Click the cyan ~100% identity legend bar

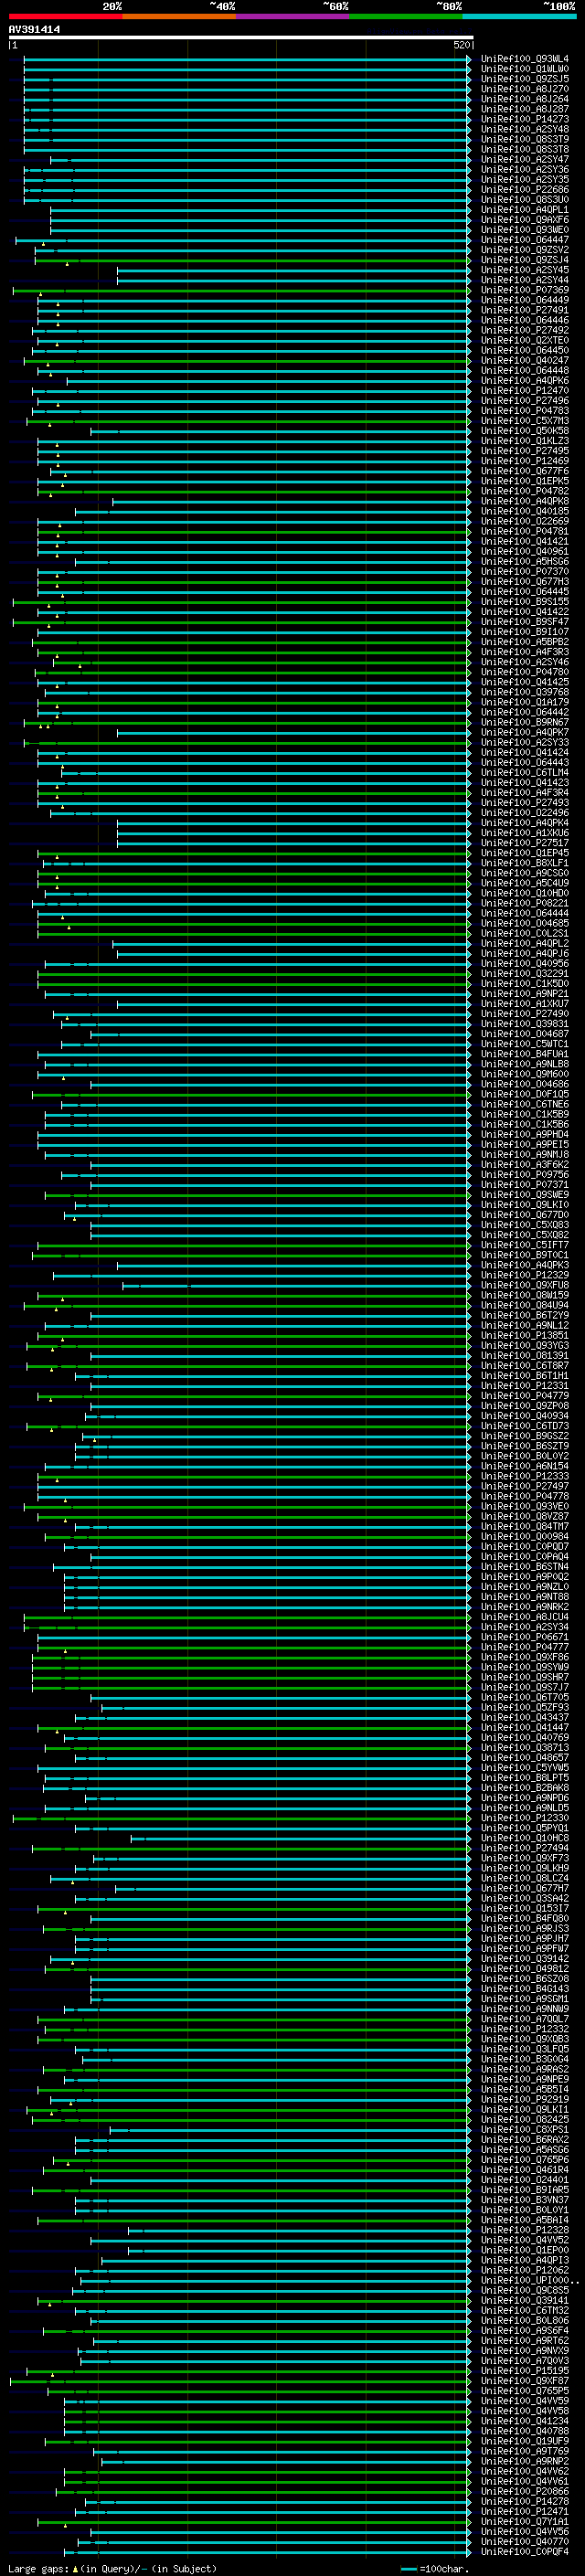click(x=519, y=16)
